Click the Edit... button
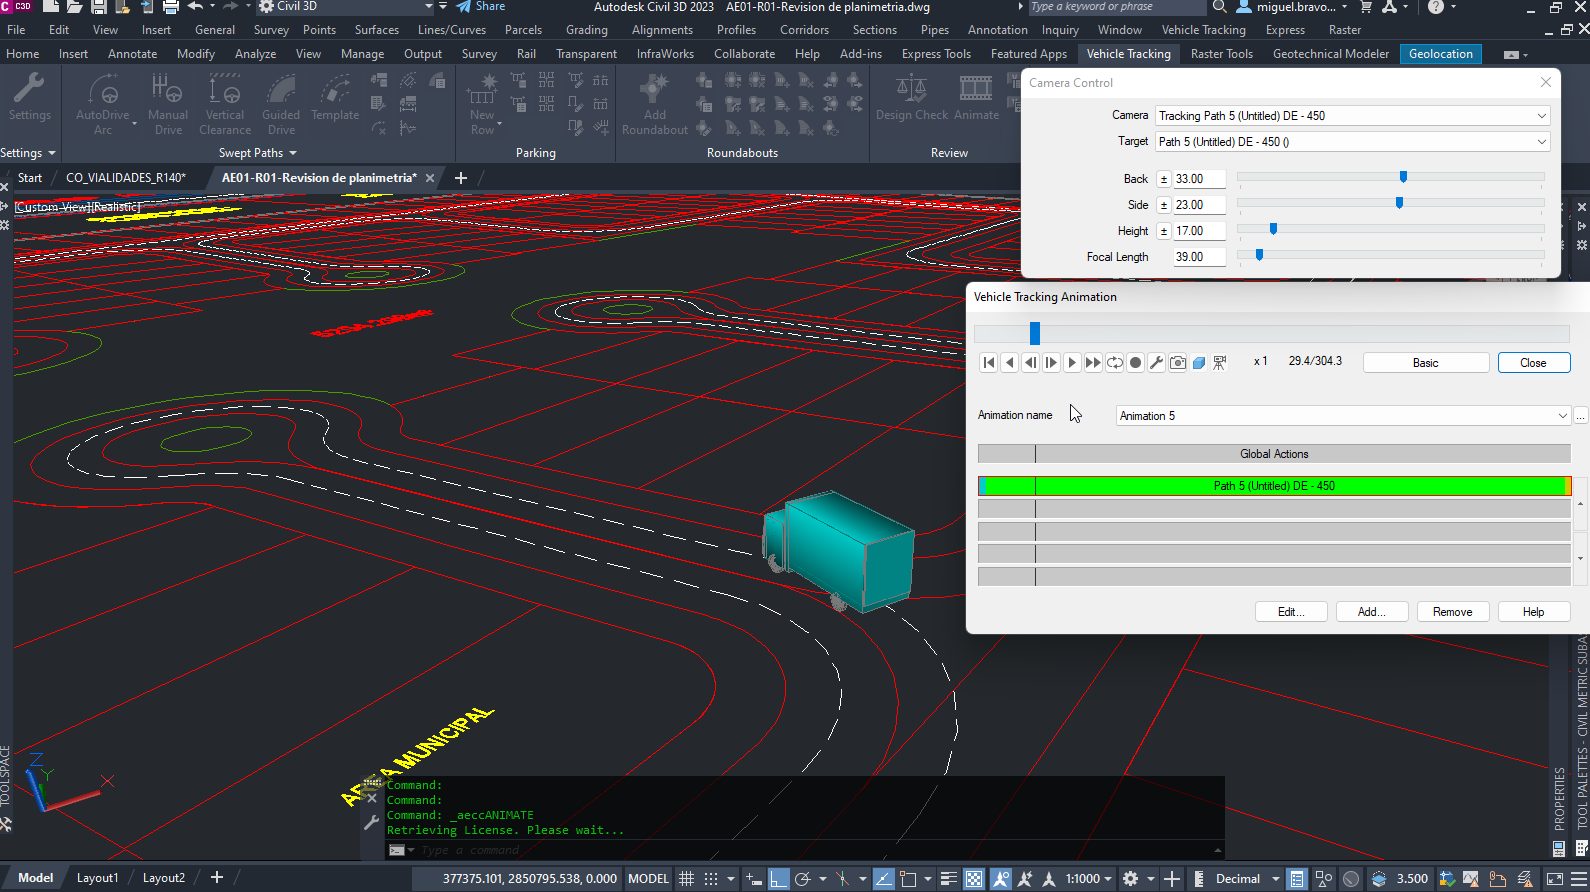 click(x=1291, y=612)
